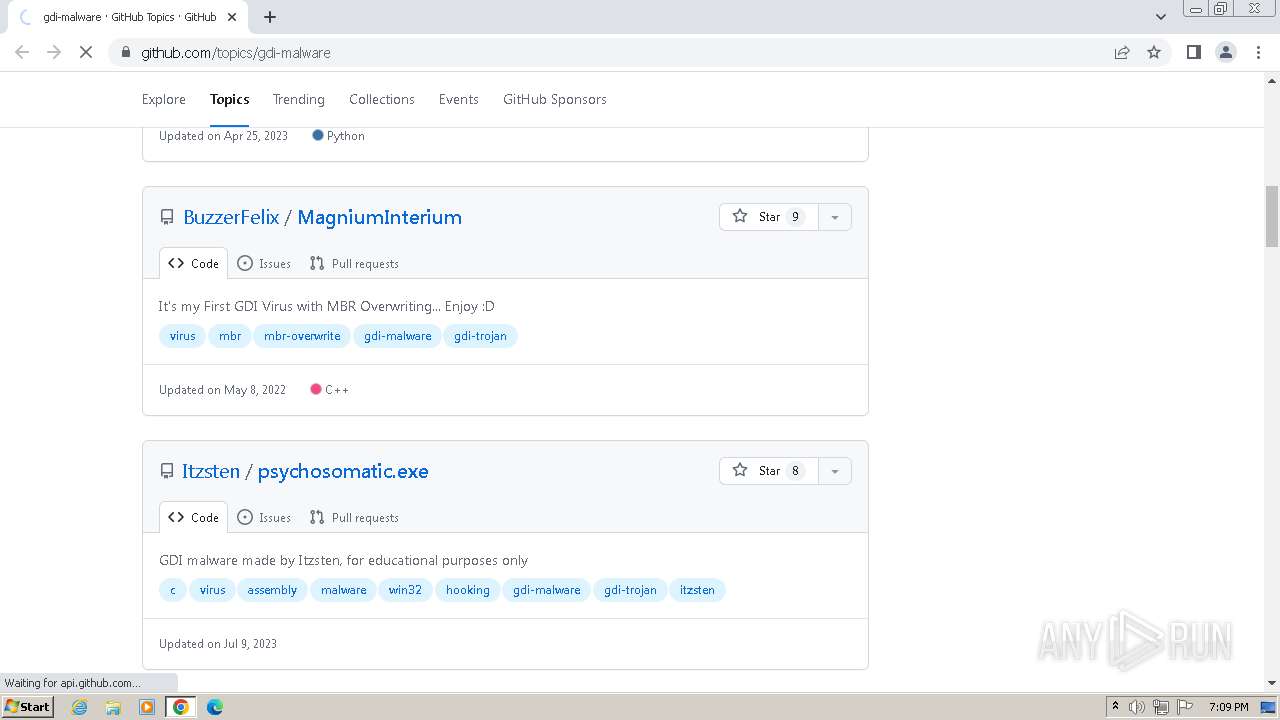Open the media player taskbar icon
Viewport: 1280px width, 720px height.
click(147, 707)
